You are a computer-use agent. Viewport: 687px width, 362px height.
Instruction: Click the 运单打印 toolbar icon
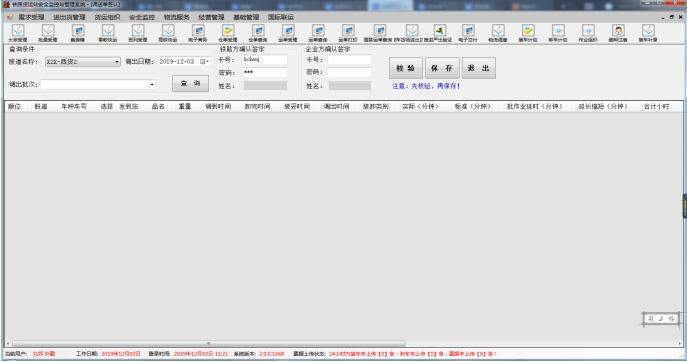tap(348, 33)
